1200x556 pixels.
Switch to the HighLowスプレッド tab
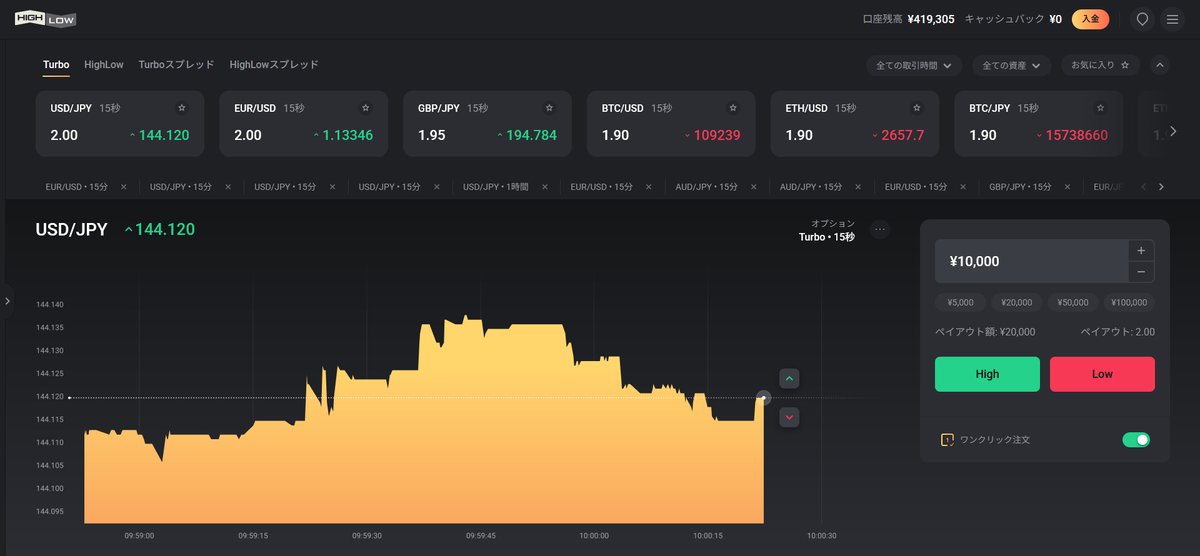[274, 65]
